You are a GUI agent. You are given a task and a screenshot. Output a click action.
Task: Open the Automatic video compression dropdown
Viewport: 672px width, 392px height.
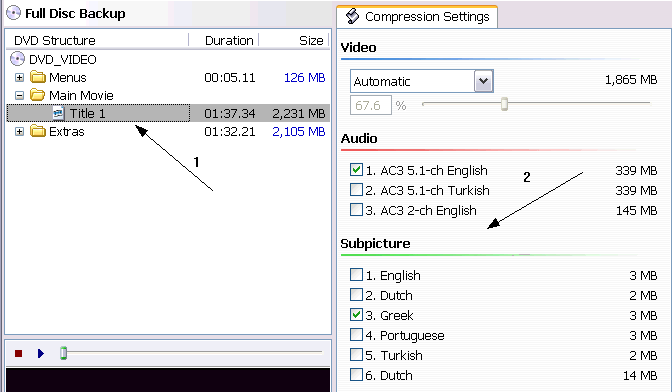[483, 81]
